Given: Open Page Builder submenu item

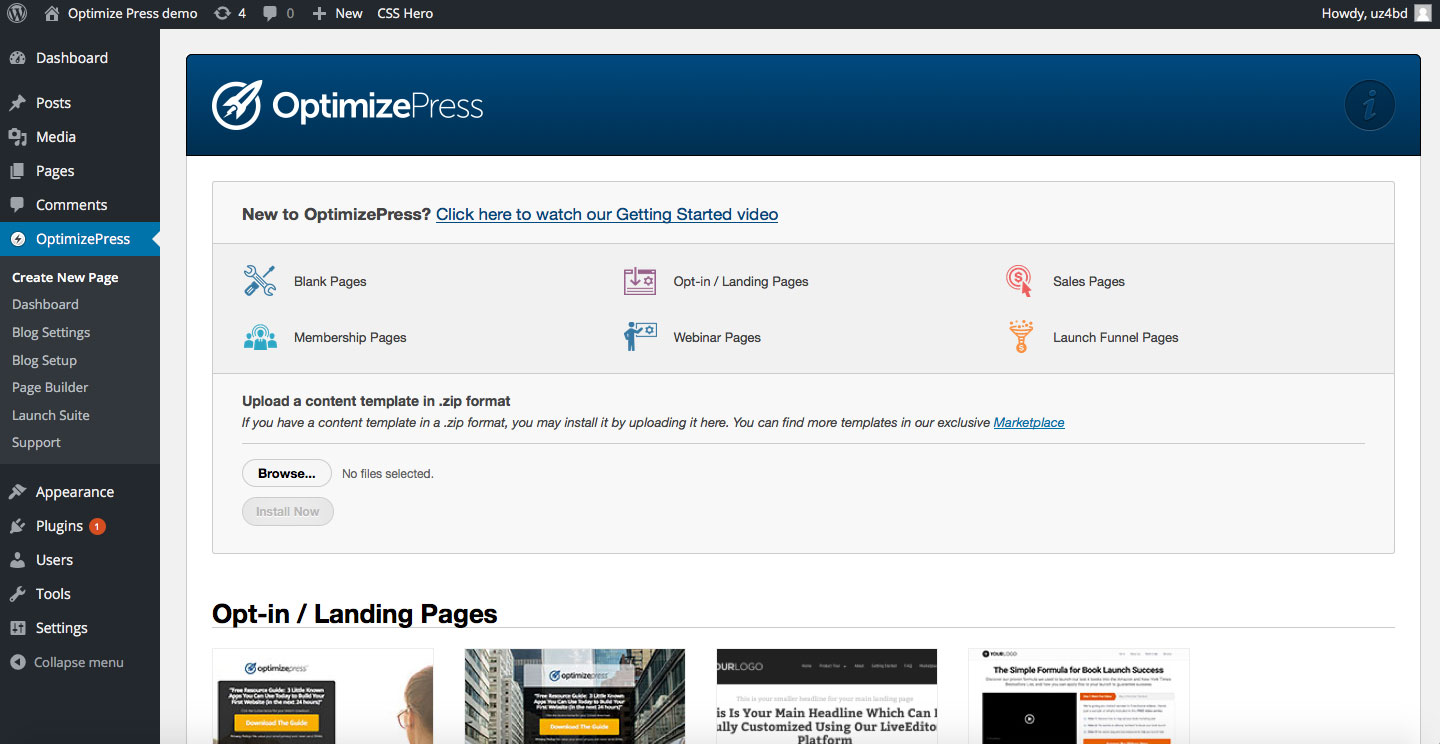Looking at the screenshot, I should 50,387.
